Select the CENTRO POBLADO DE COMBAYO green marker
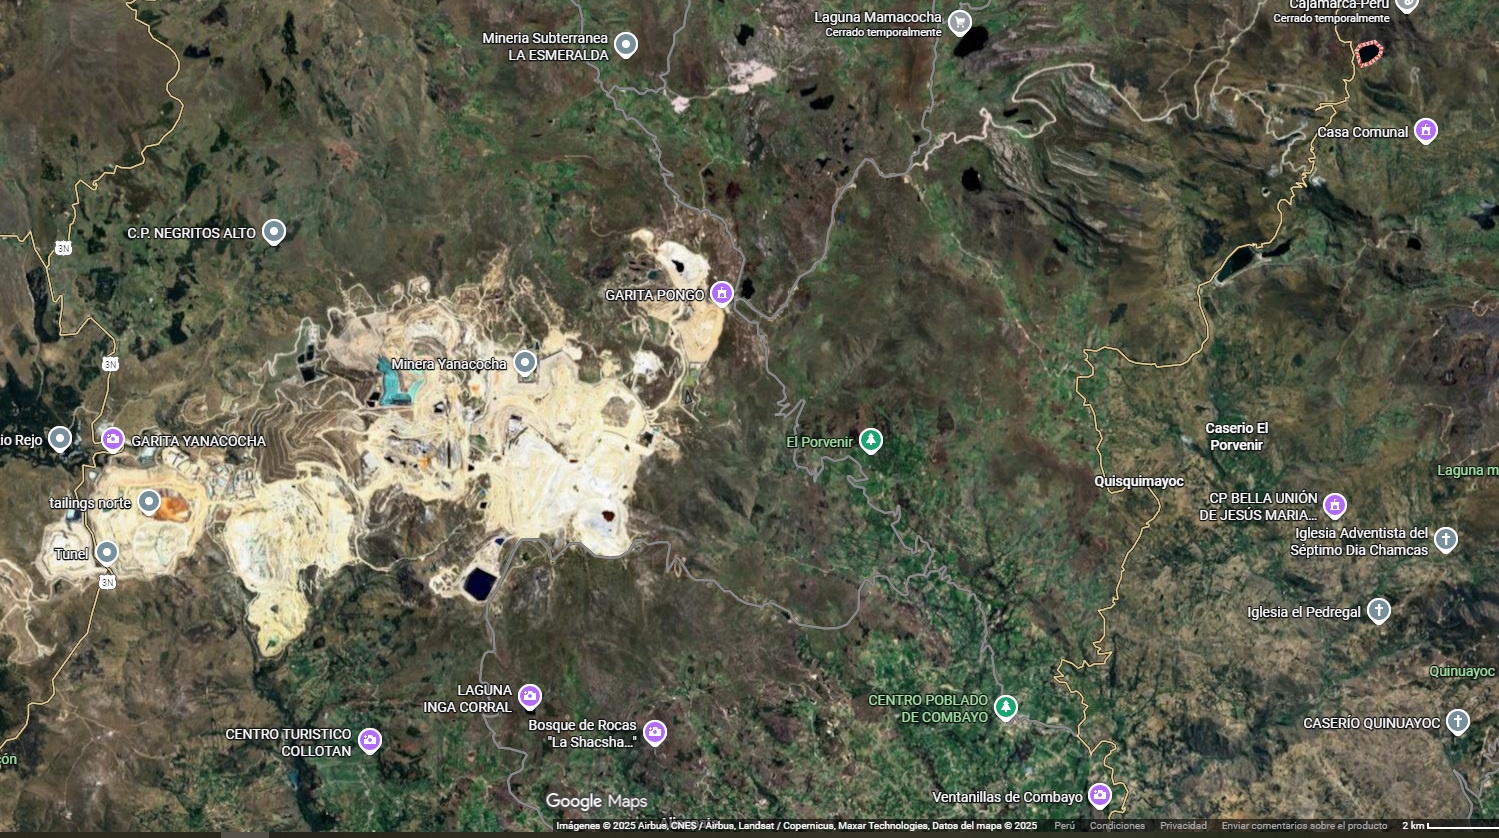Screen dimensions: 1499x838 click(1006, 708)
